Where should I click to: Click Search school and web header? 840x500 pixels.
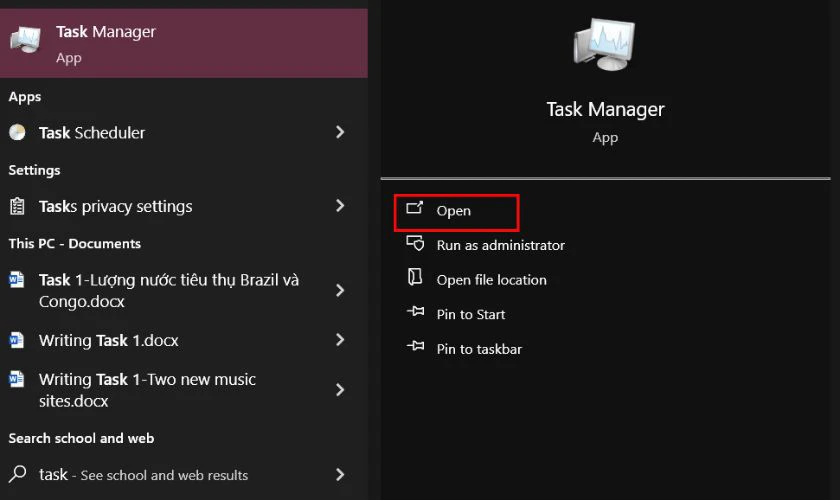(x=81, y=438)
